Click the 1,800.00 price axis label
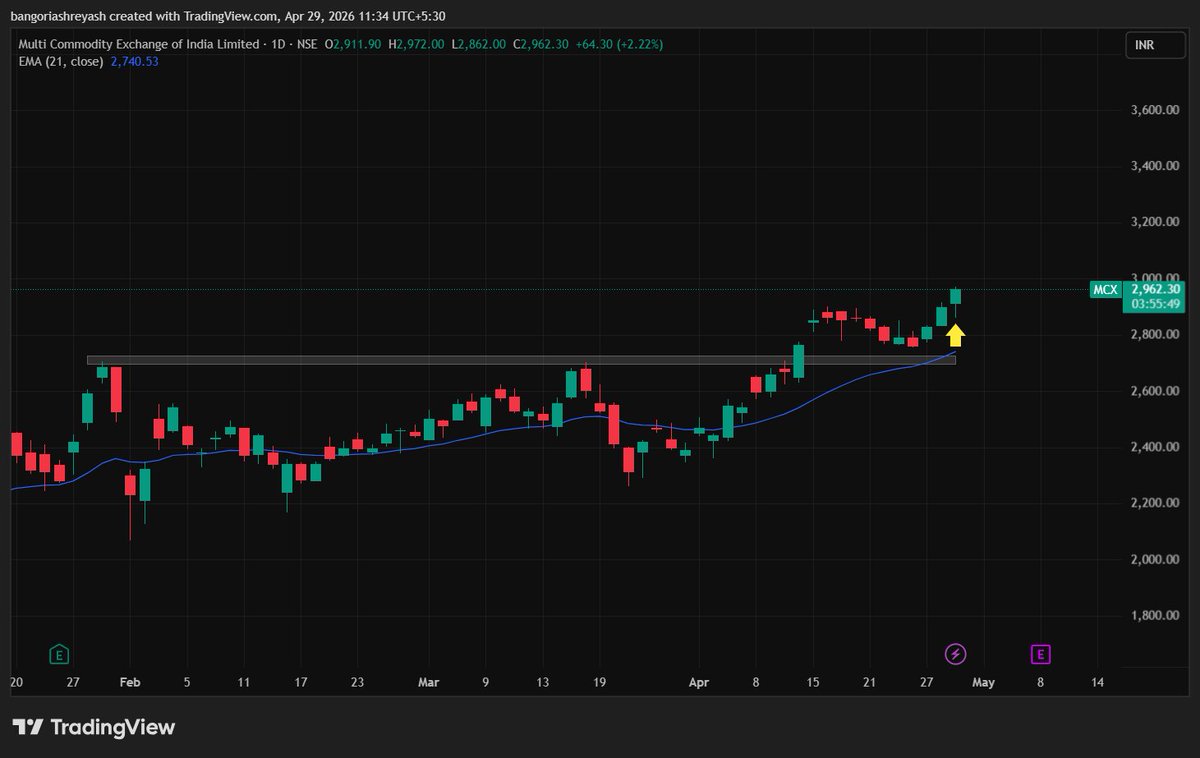 [1156, 615]
